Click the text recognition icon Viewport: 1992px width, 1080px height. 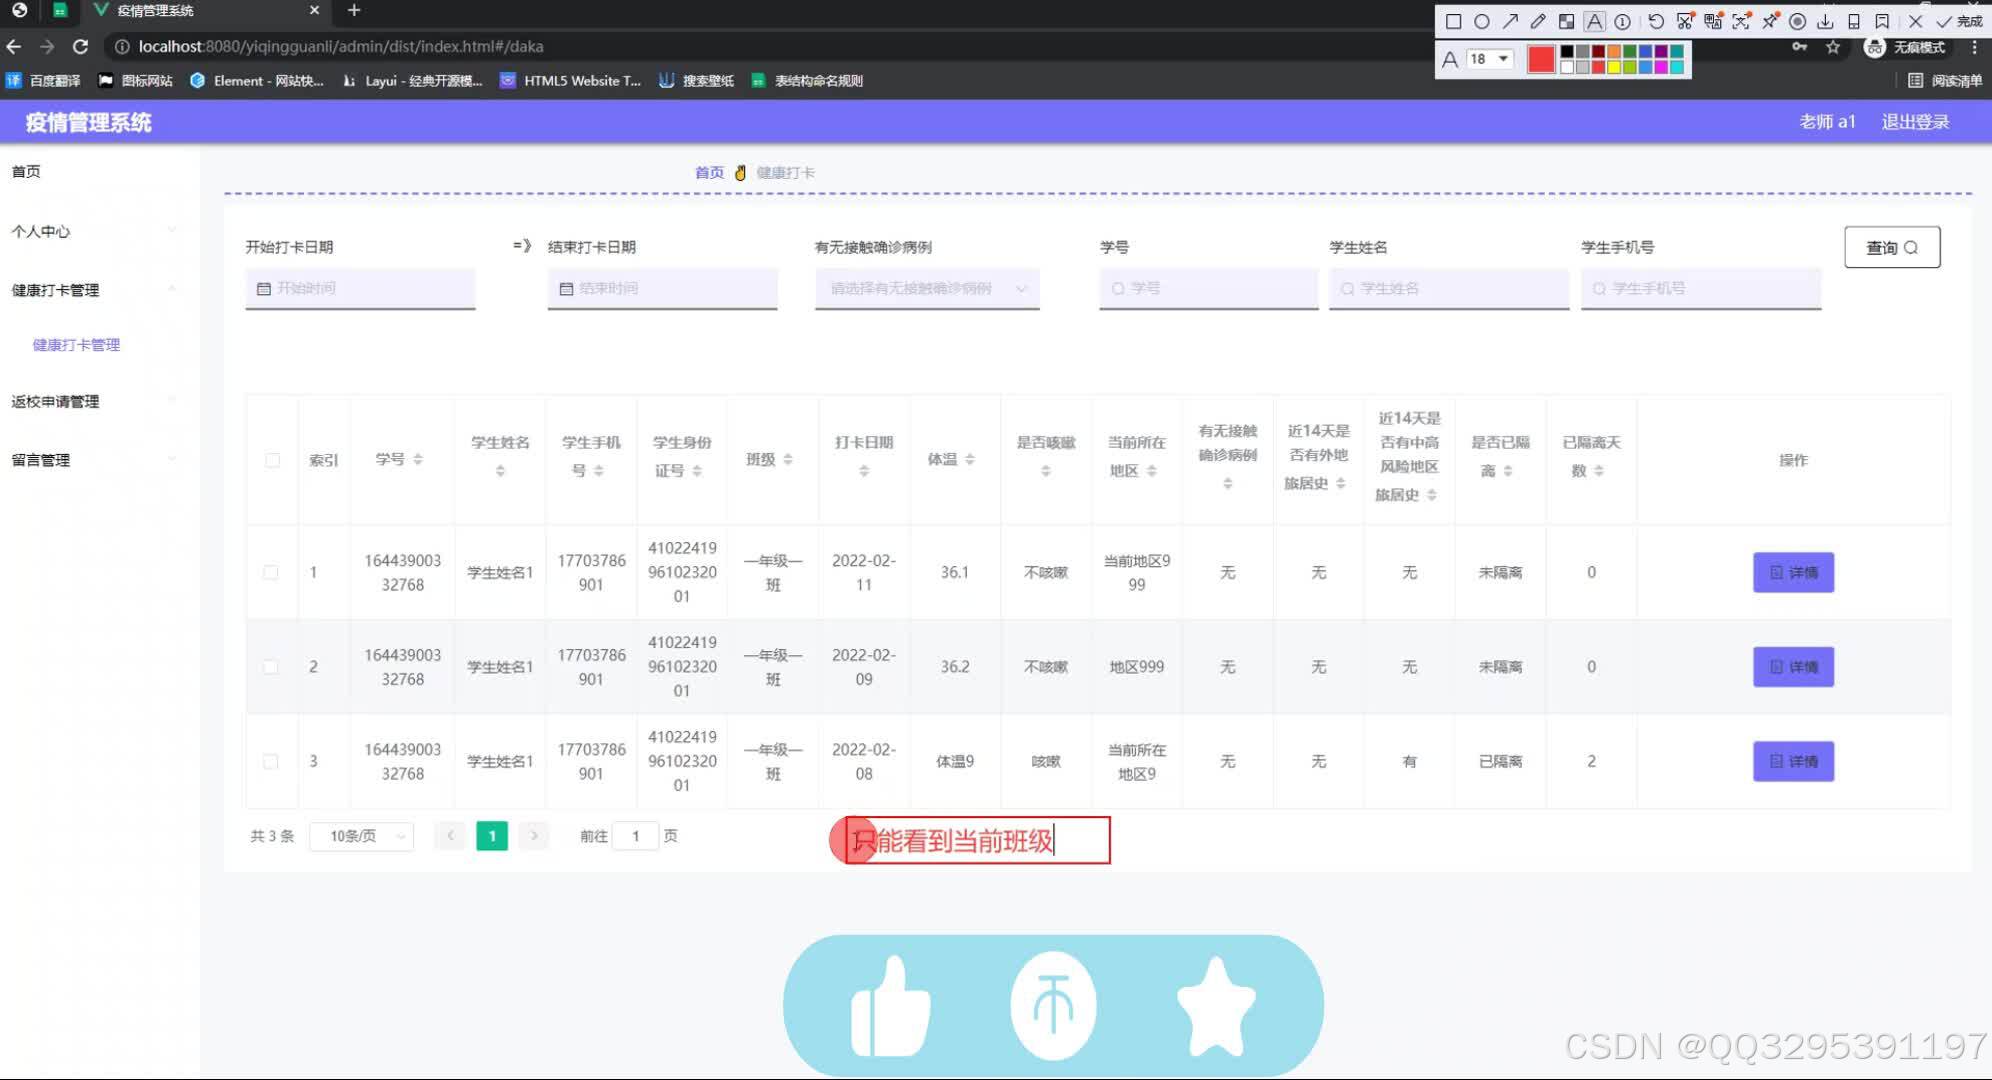point(1741,21)
